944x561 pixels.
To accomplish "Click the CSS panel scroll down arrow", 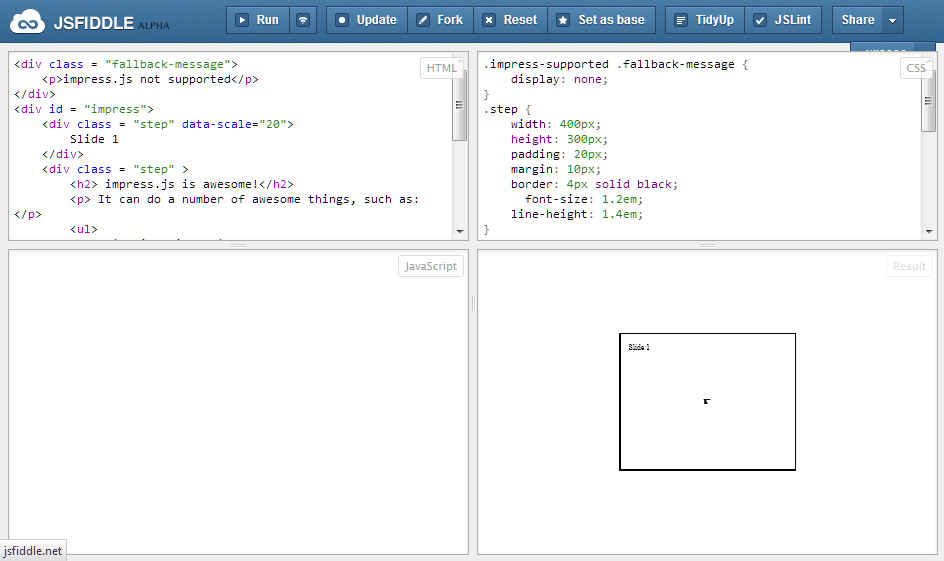I will (928, 231).
